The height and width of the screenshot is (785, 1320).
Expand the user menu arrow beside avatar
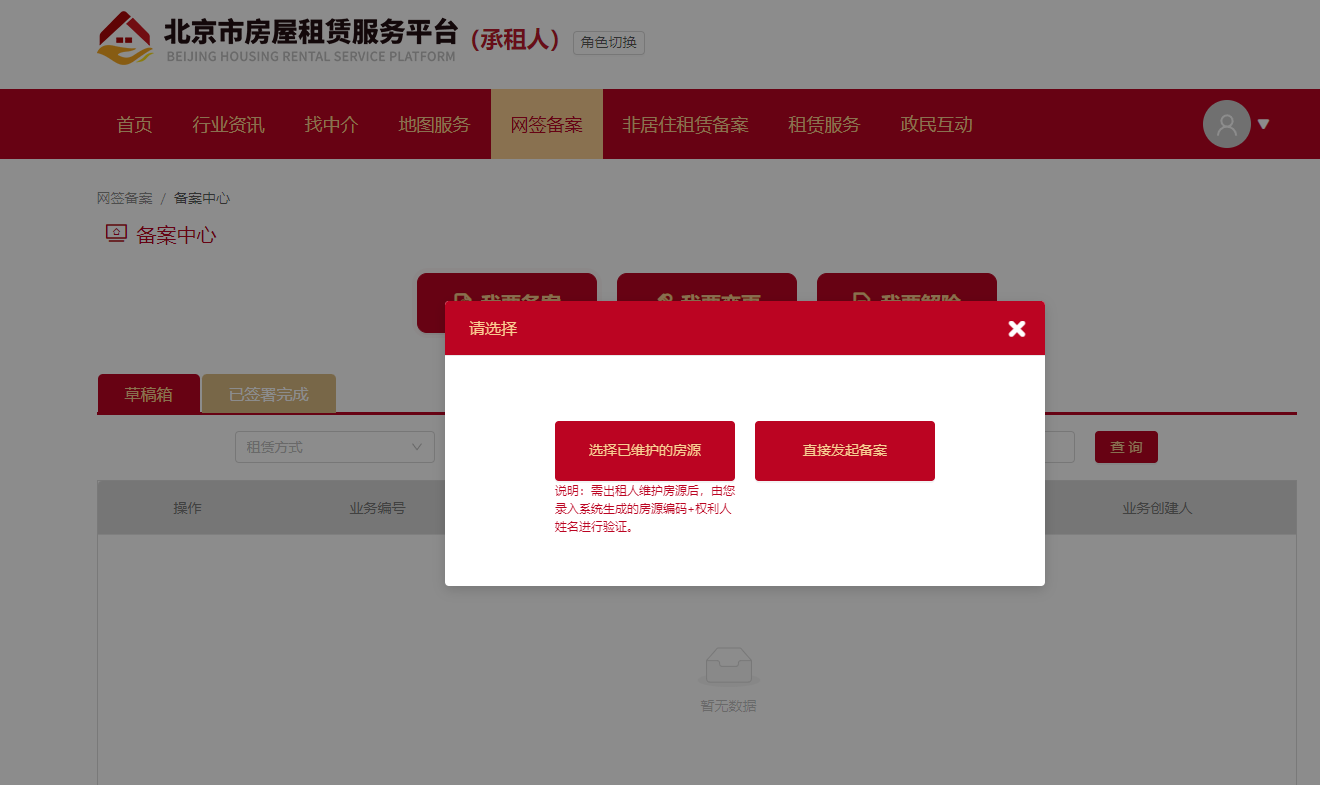point(1264,125)
